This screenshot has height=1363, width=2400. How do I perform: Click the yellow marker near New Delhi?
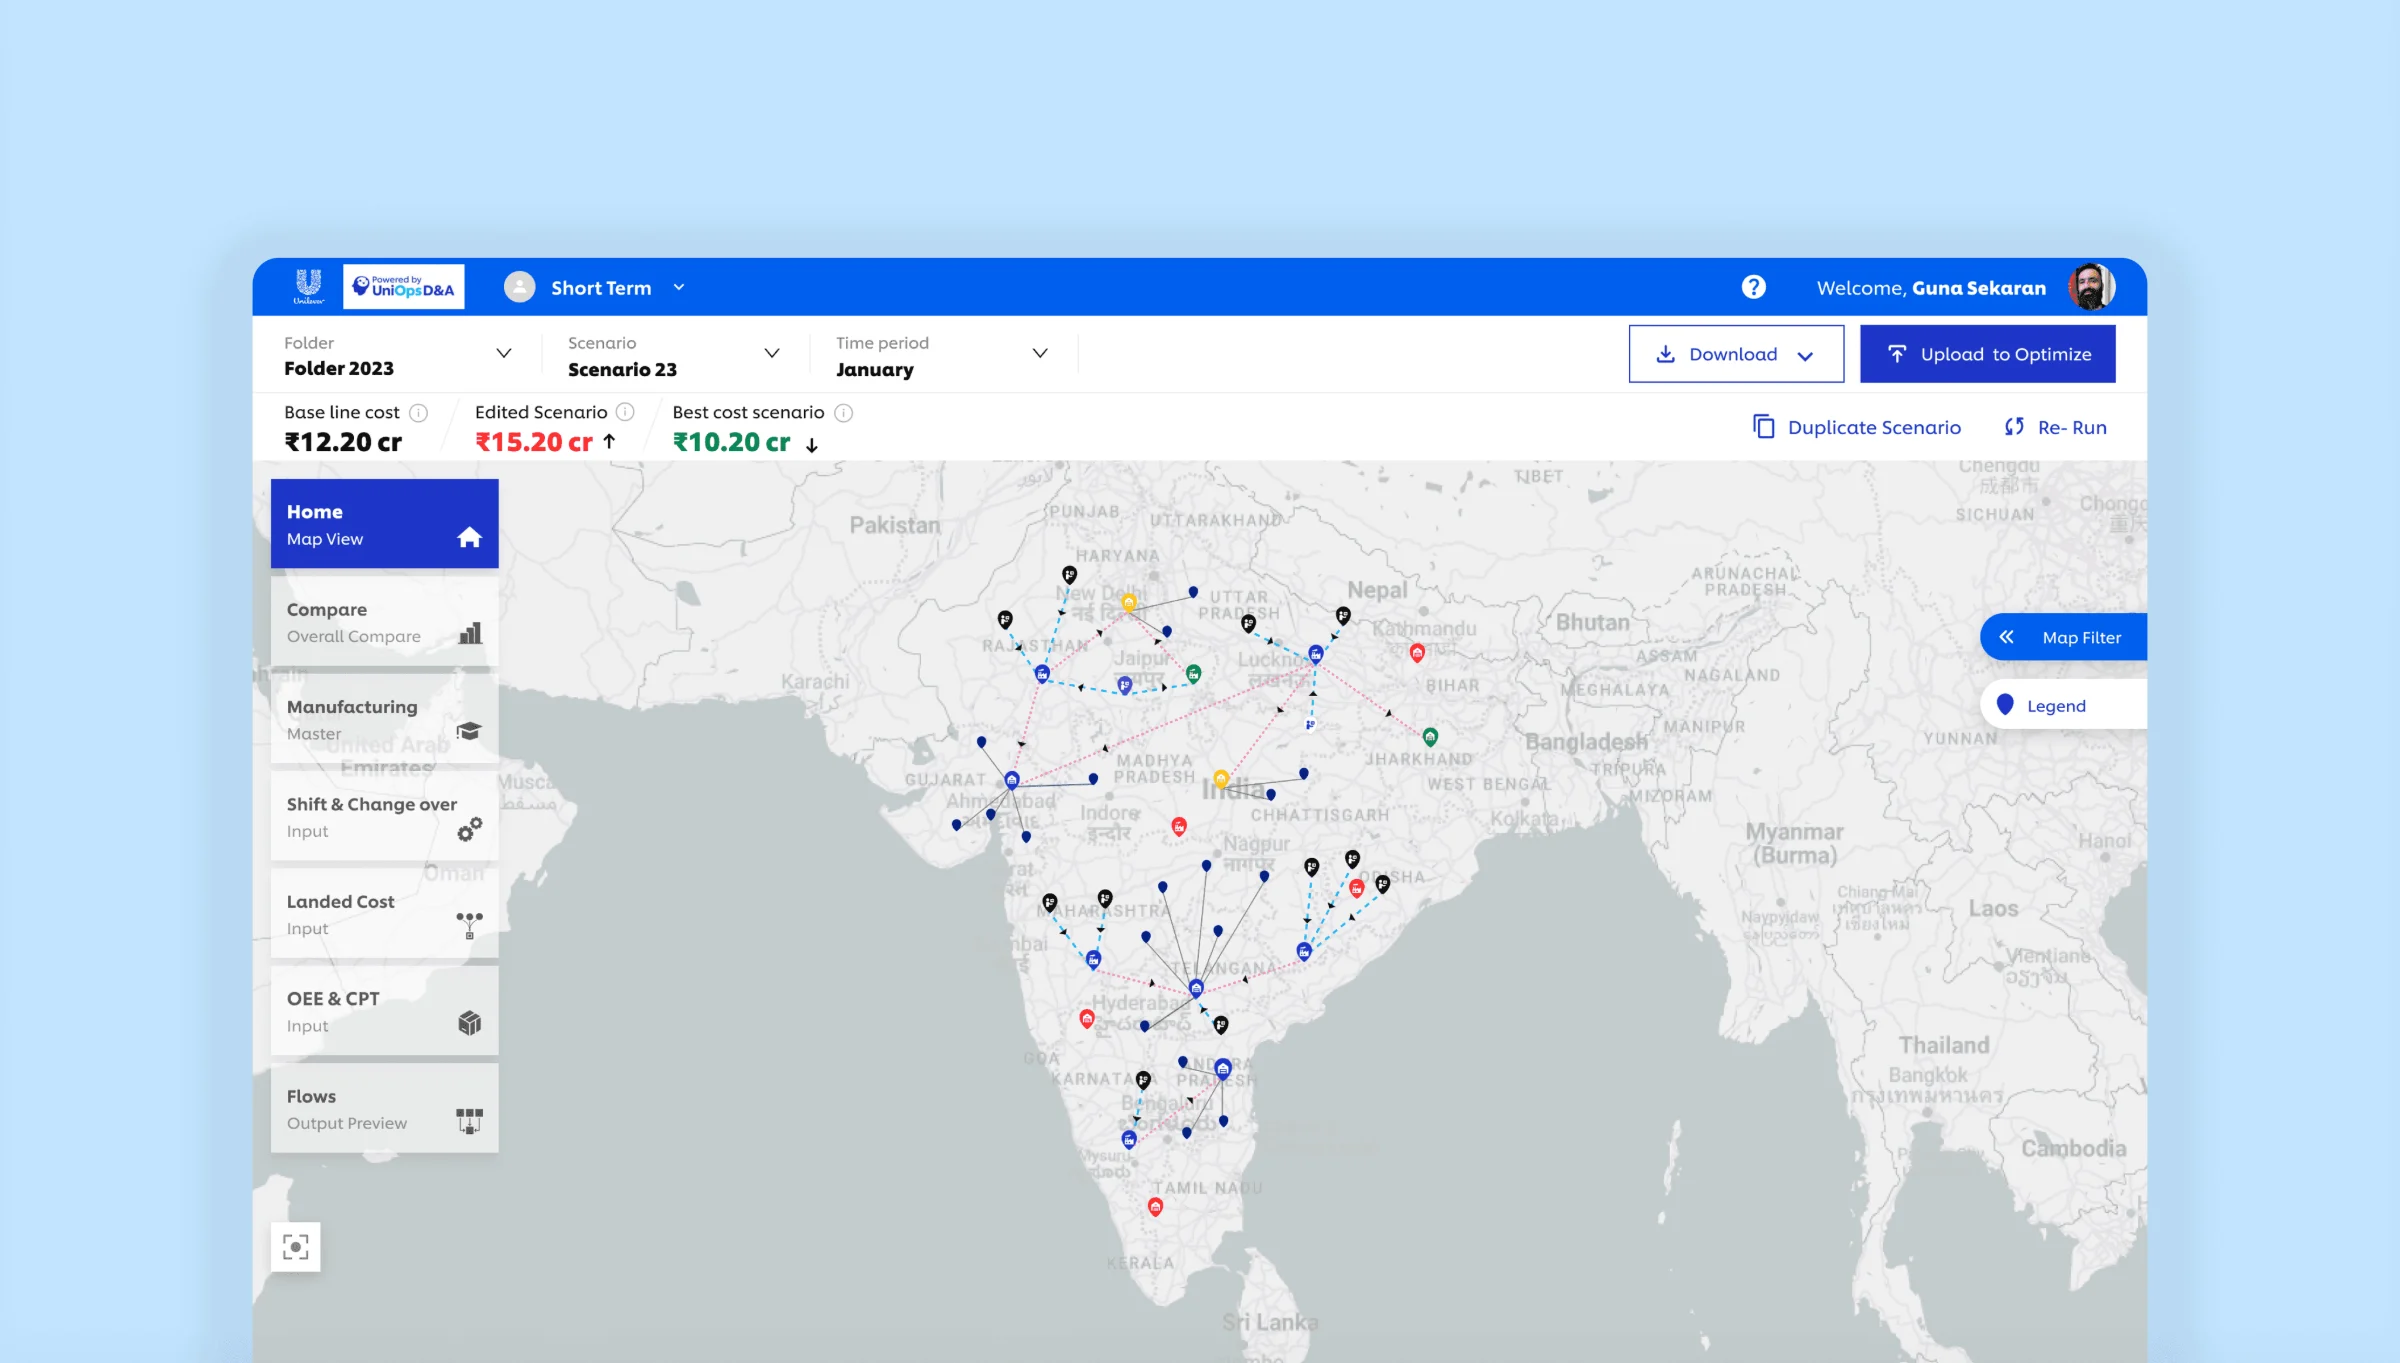click(1129, 602)
